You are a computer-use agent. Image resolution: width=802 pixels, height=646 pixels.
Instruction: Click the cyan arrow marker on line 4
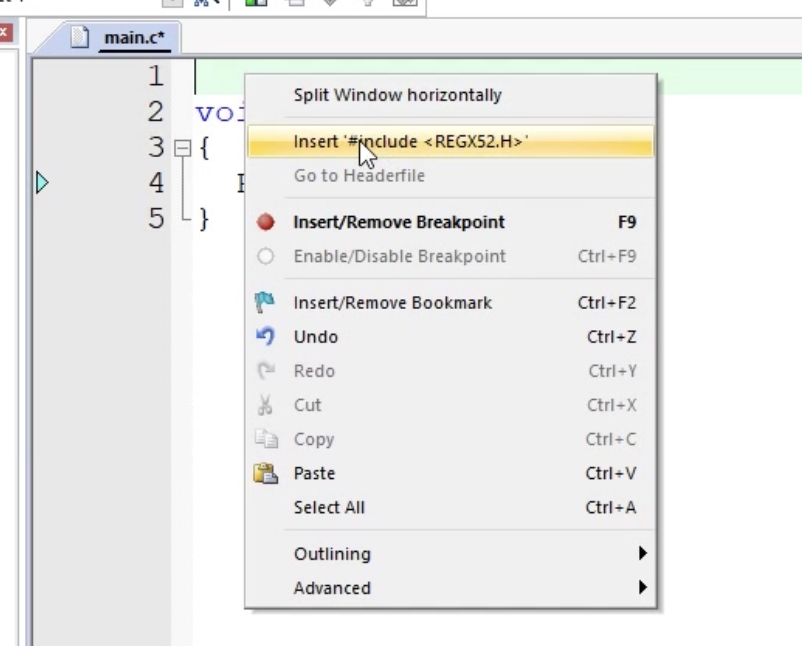(42, 183)
